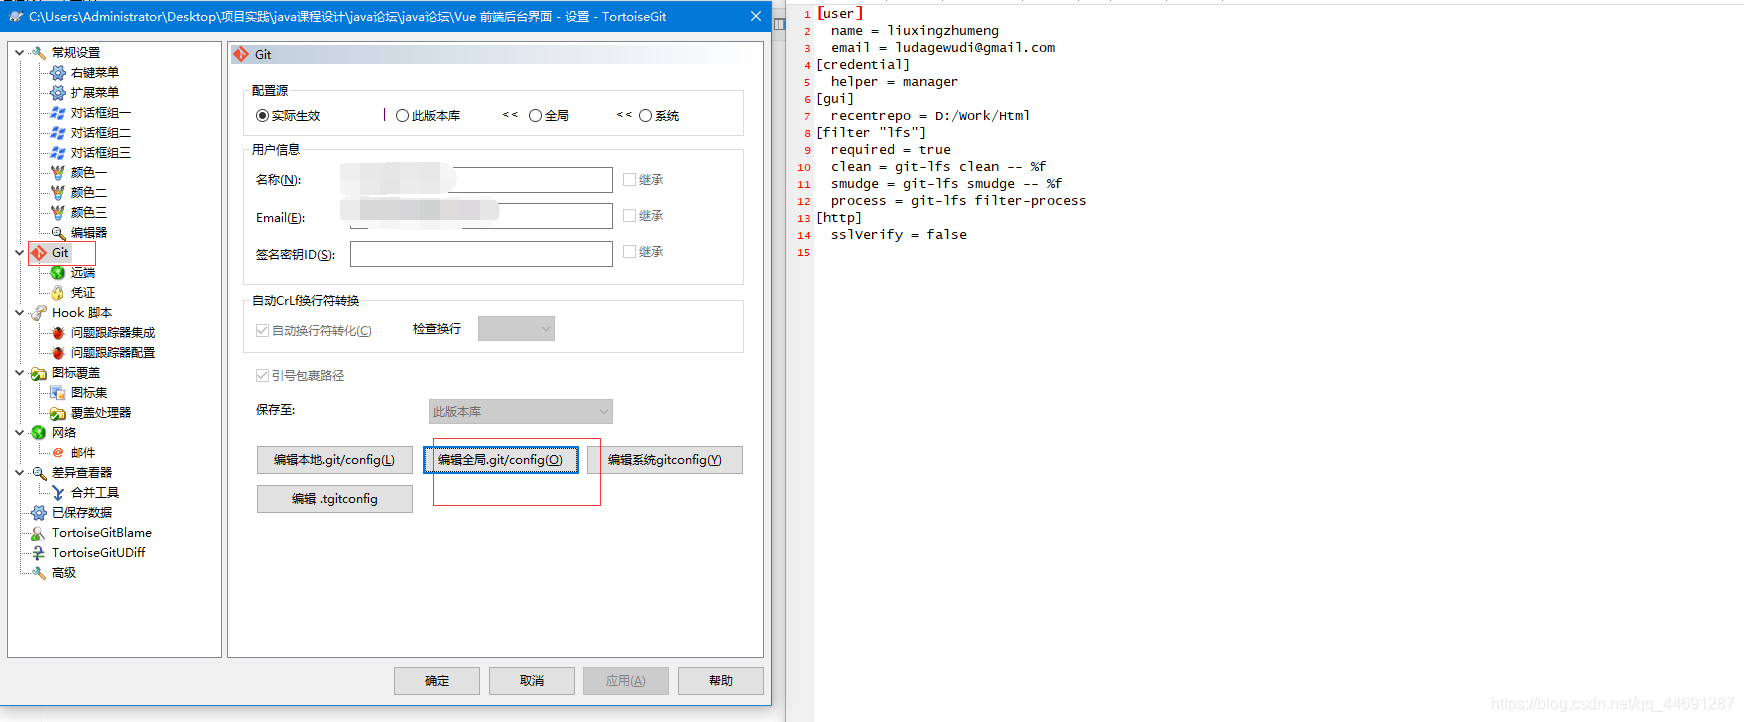Click the 邮件 at-sign icon

click(58, 453)
